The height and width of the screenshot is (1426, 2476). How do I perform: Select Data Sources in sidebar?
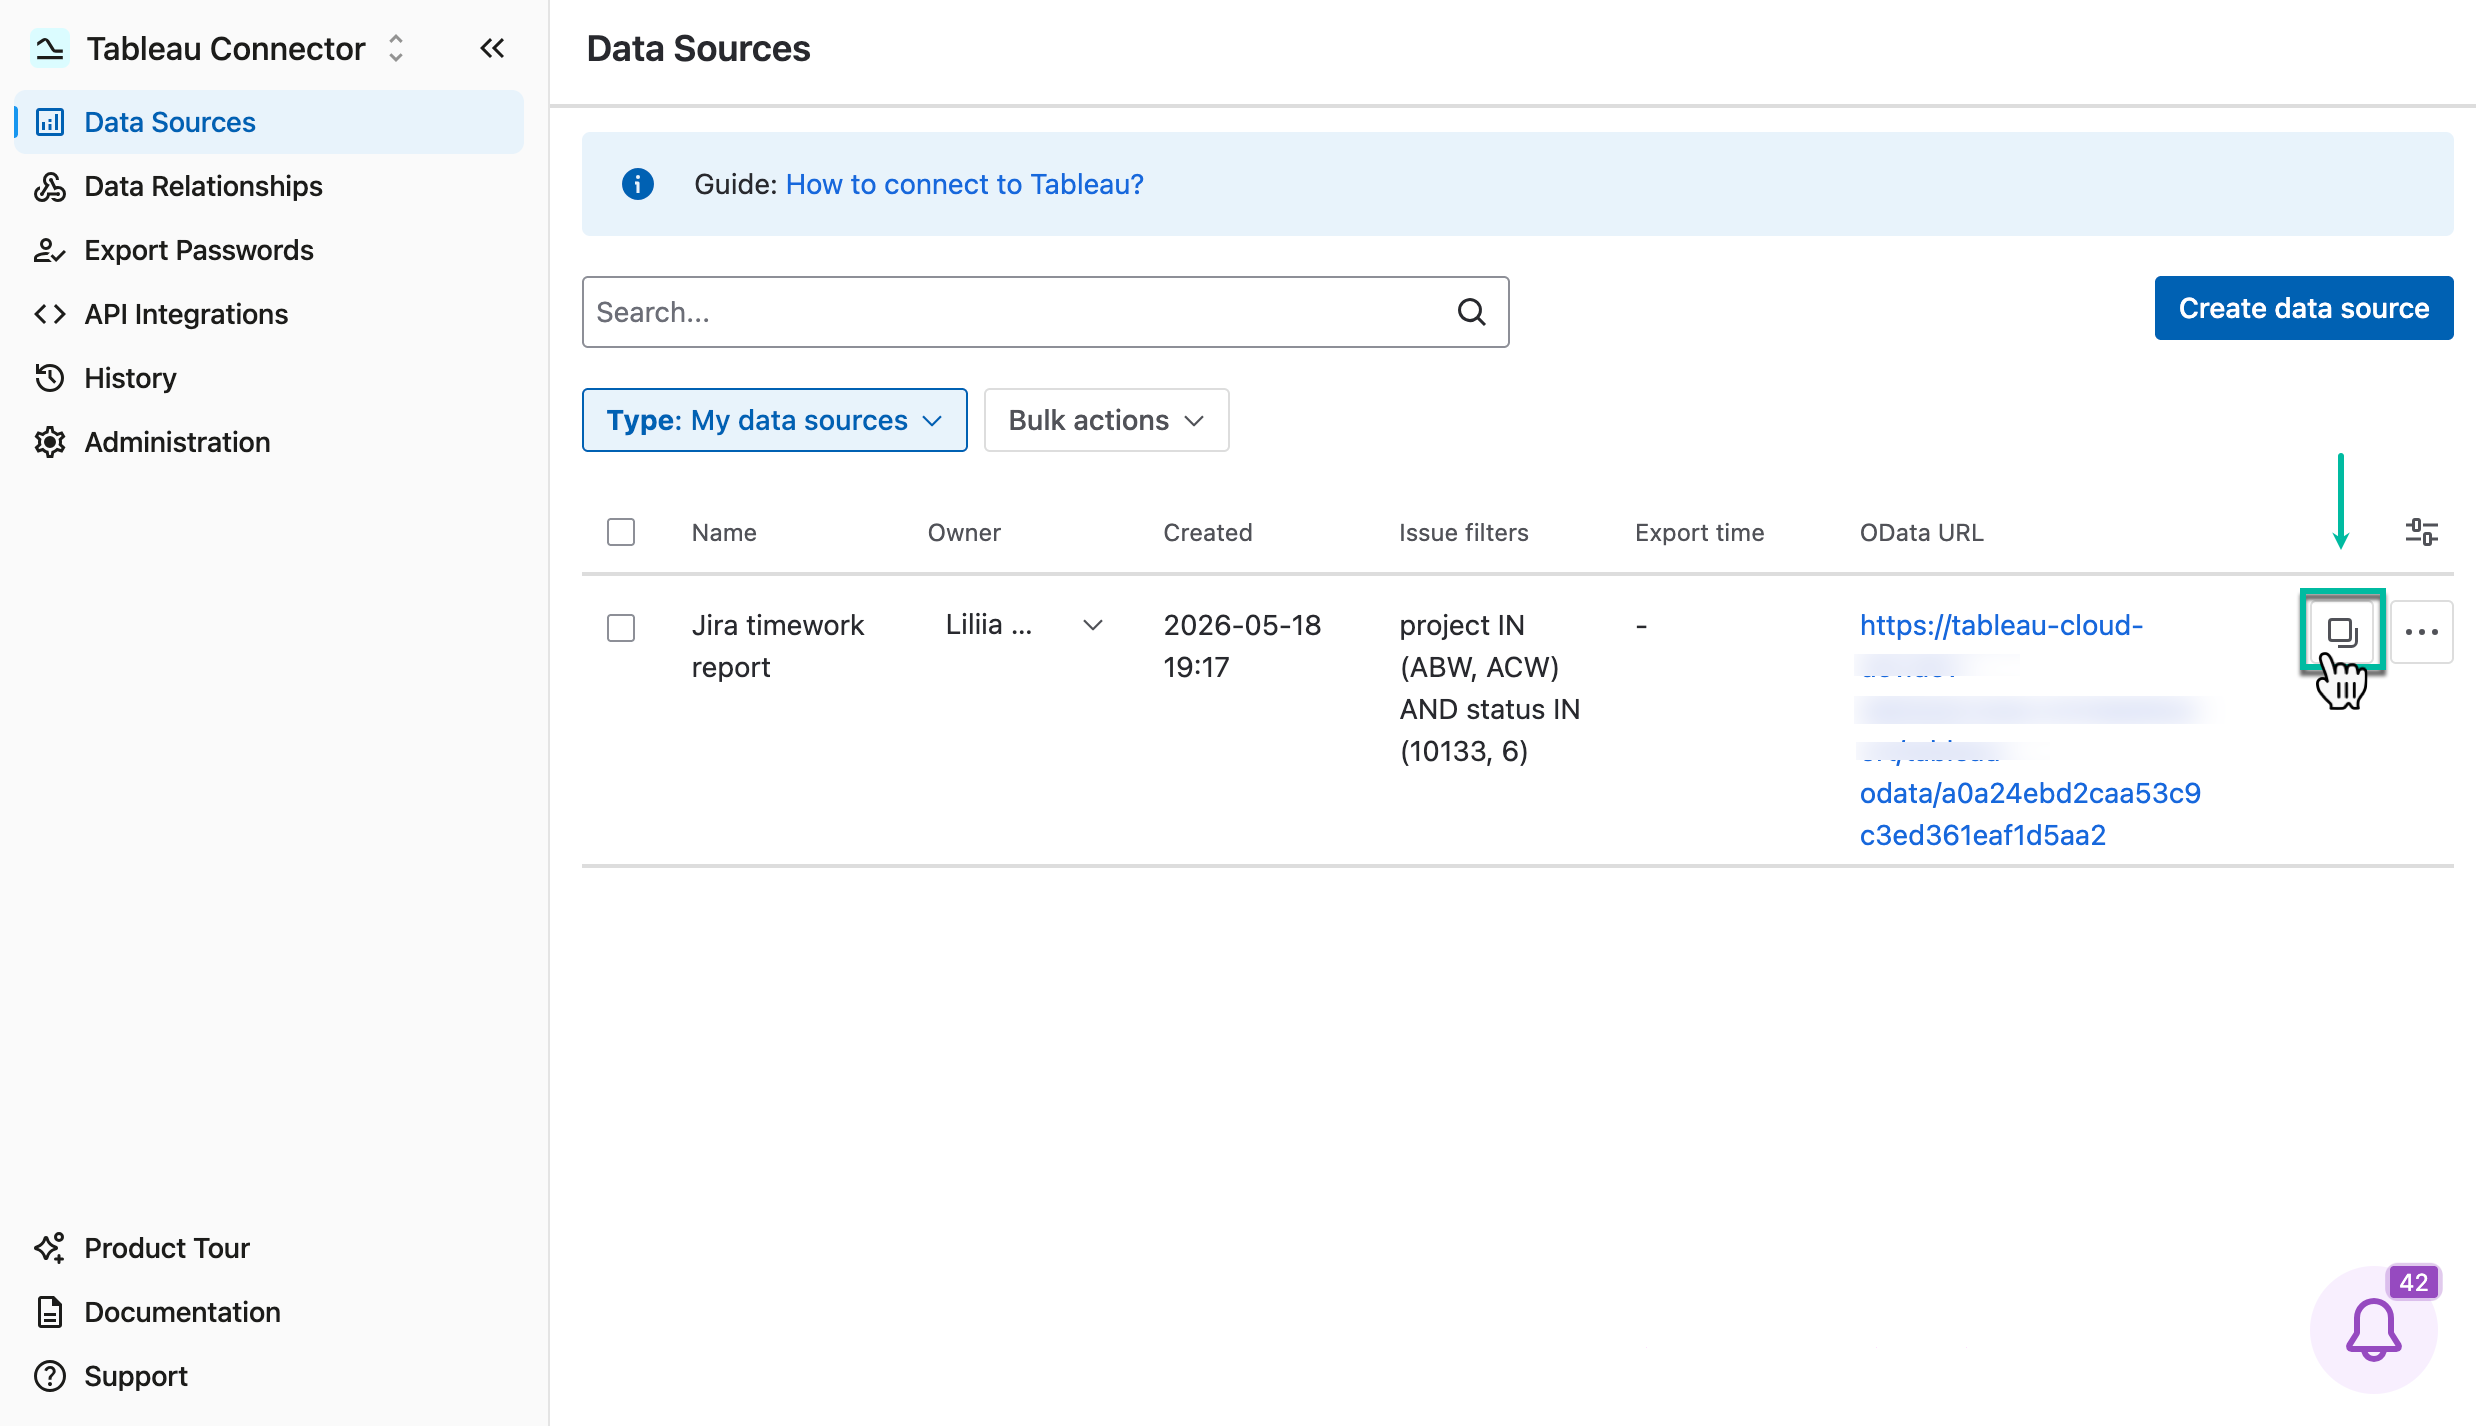269,122
